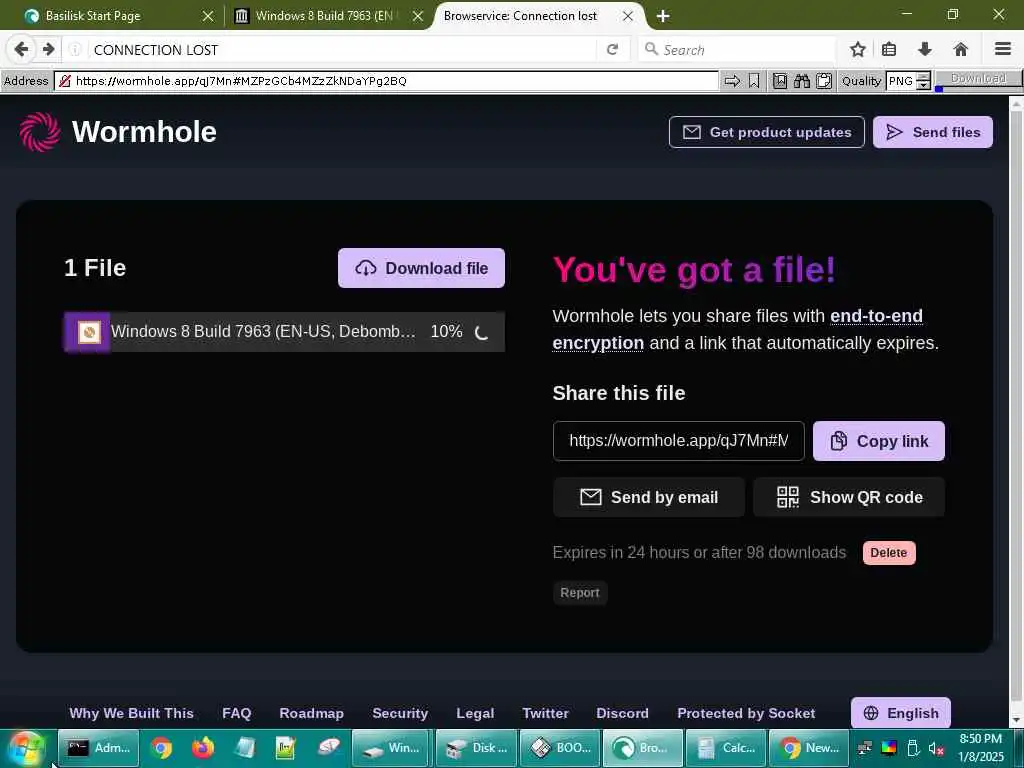The image size is (1024, 768).
Task: Click the Windows 8 Build 7963 file row
Action: (x=284, y=332)
